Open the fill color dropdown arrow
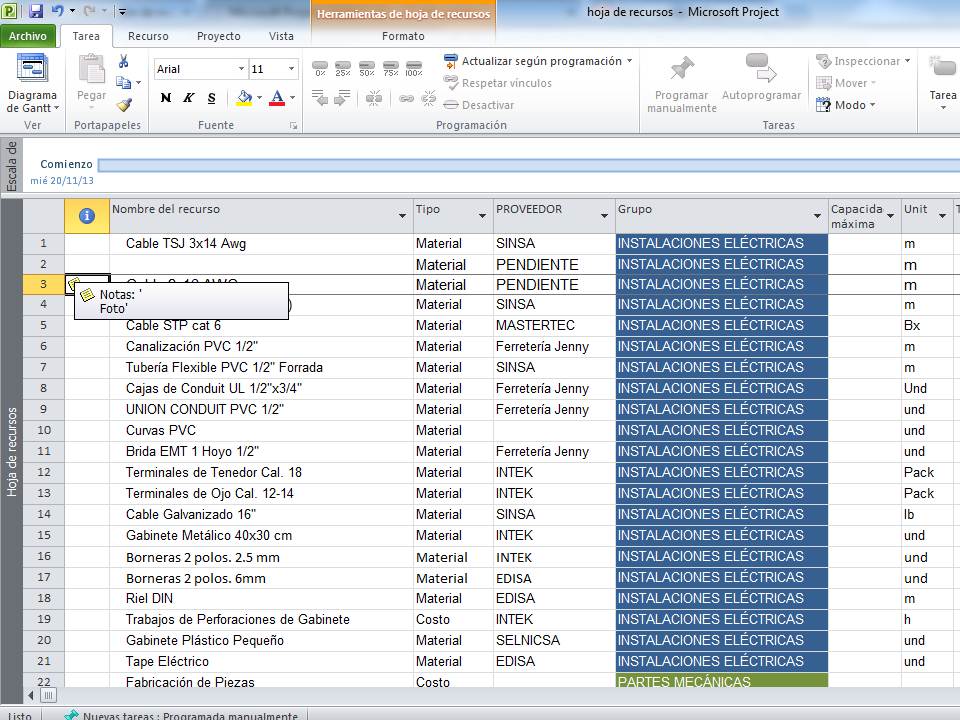 tap(260, 98)
